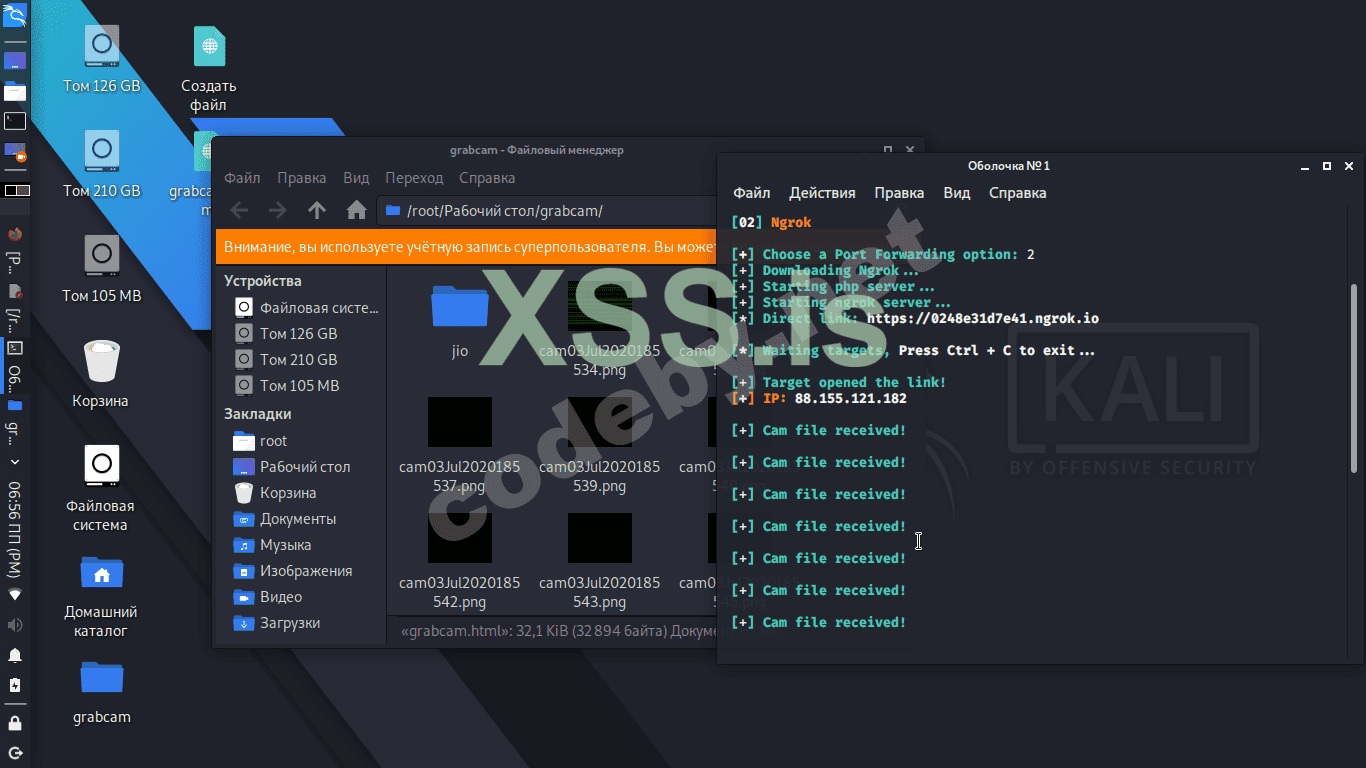Select the jio folder in the file manager
1366x768 pixels.
coord(460,321)
